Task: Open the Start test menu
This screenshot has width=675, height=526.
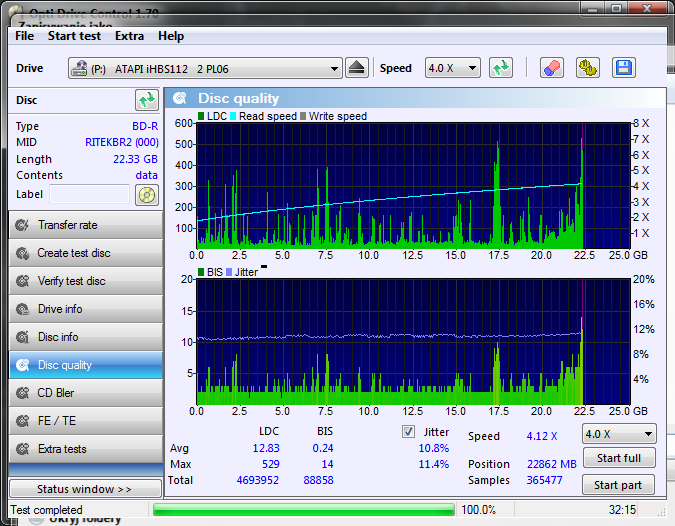Action: click(x=74, y=36)
